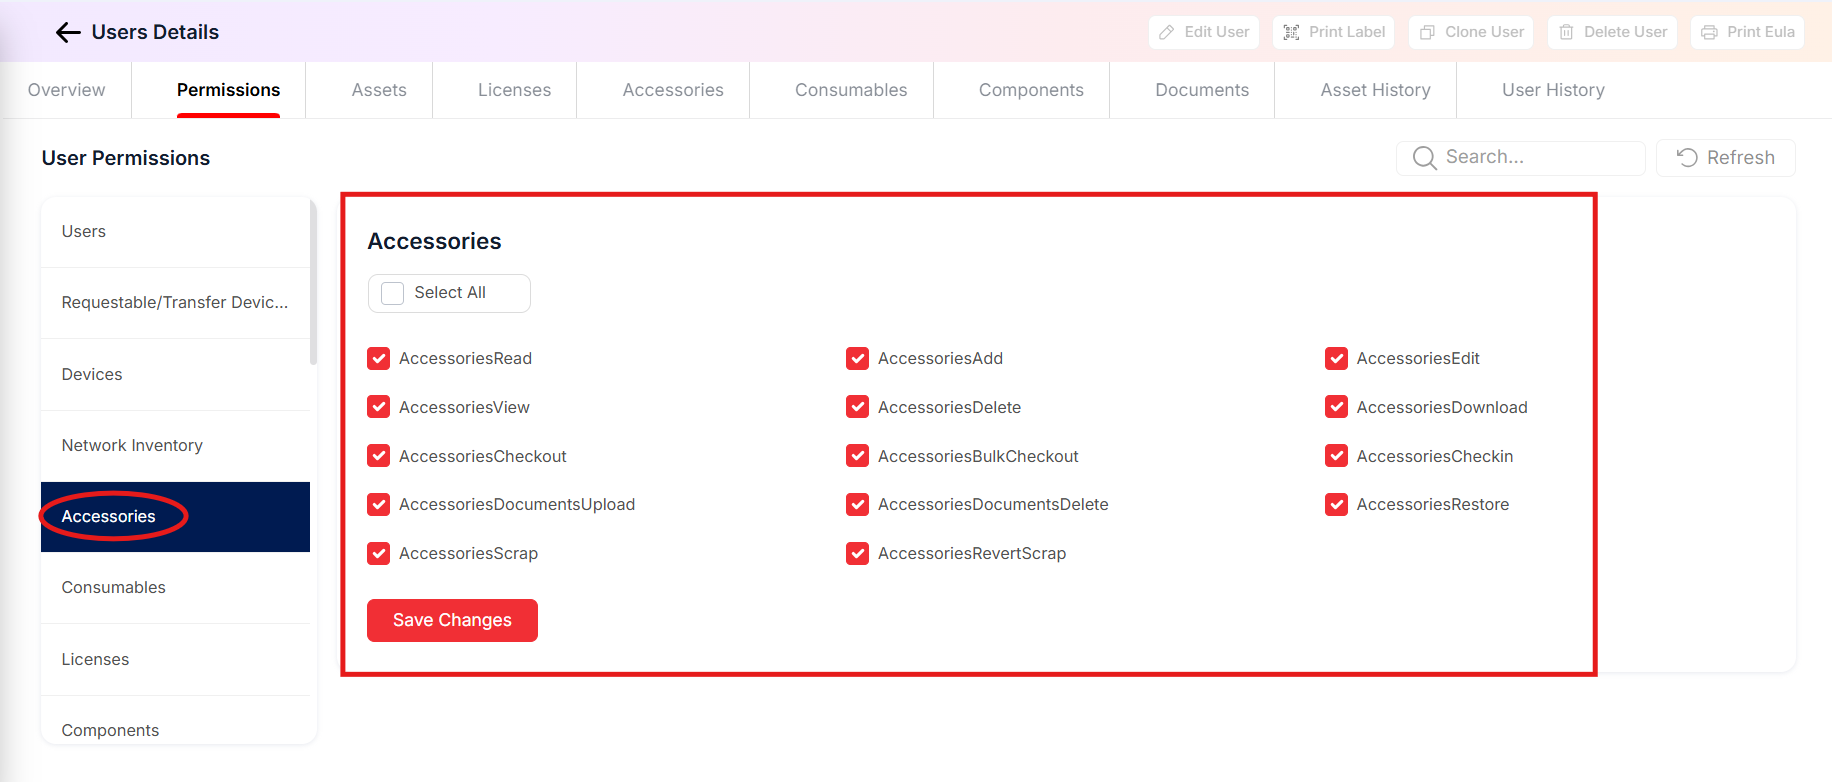Screen dimensions: 1832x782
Task: Click the permissions sidebar scrollbar
Action: (x=313, y=282)
